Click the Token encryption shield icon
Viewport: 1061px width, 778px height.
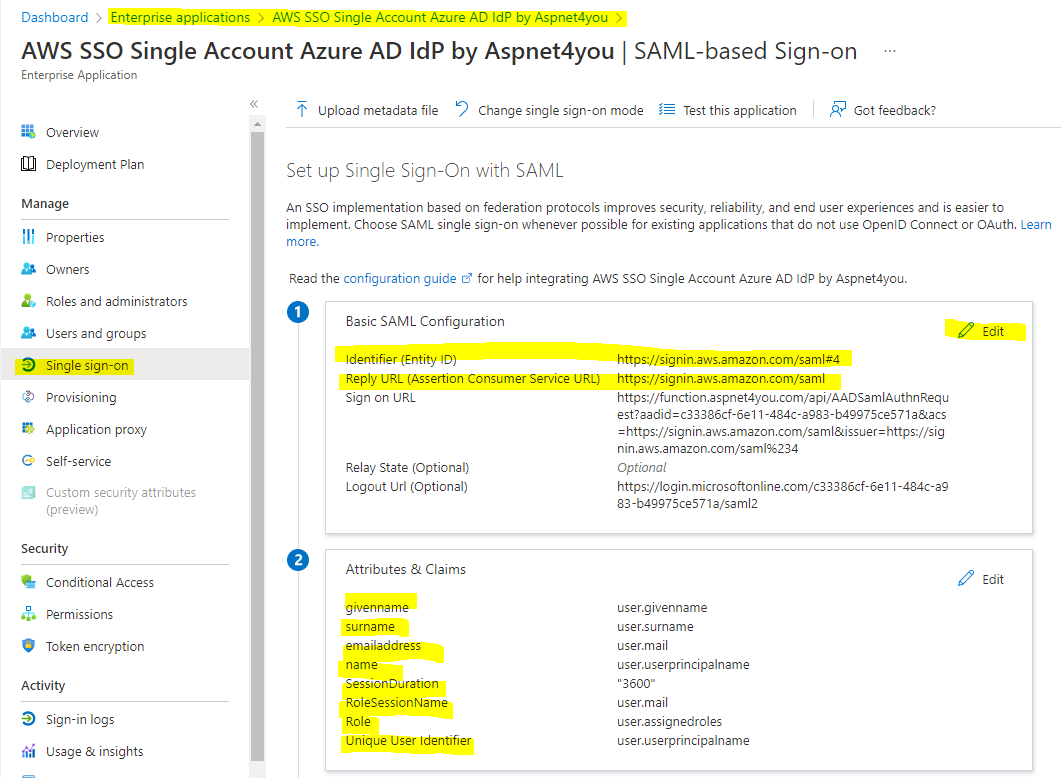tap(29, 646)
